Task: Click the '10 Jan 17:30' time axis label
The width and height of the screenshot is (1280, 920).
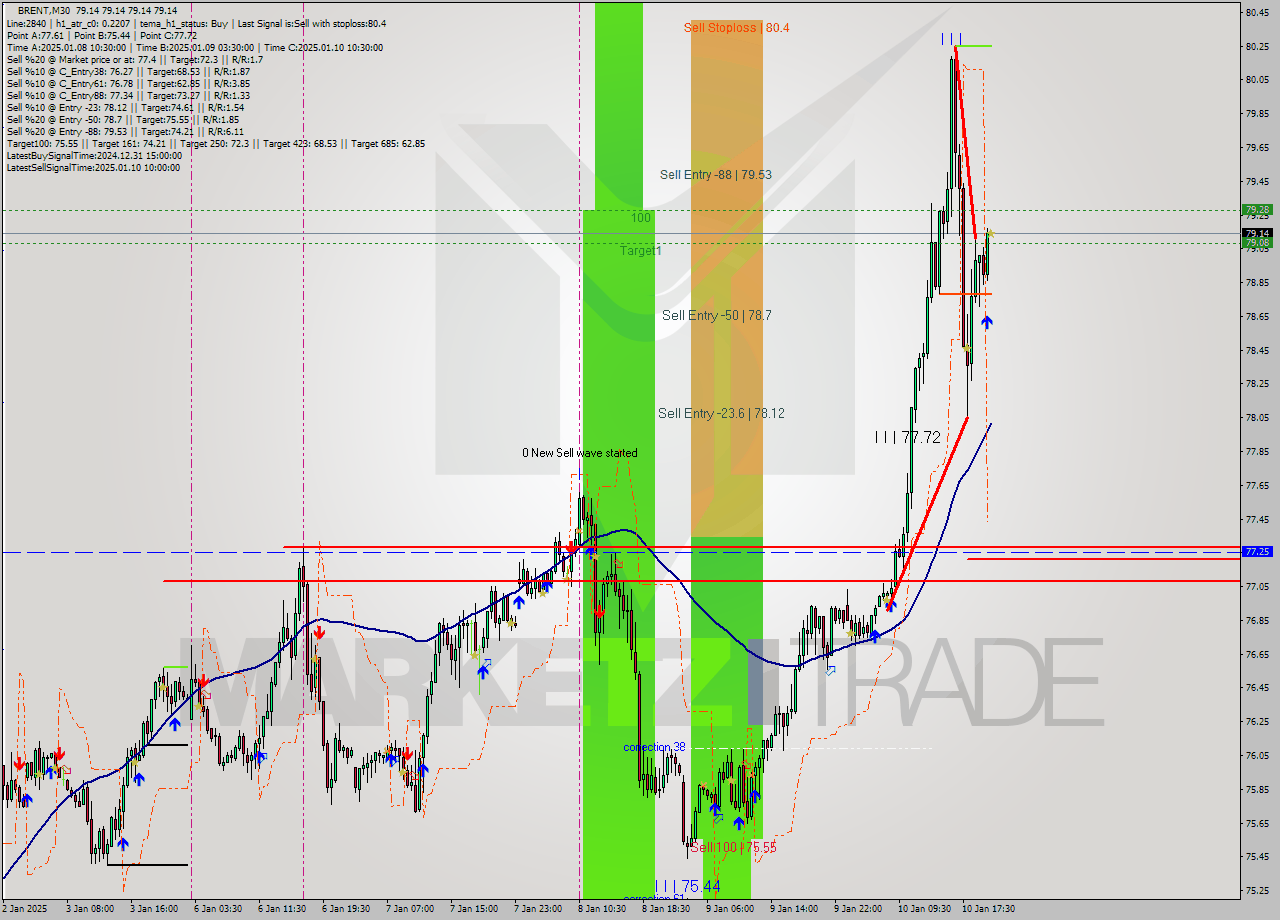Action: click(x=988, y=909)
